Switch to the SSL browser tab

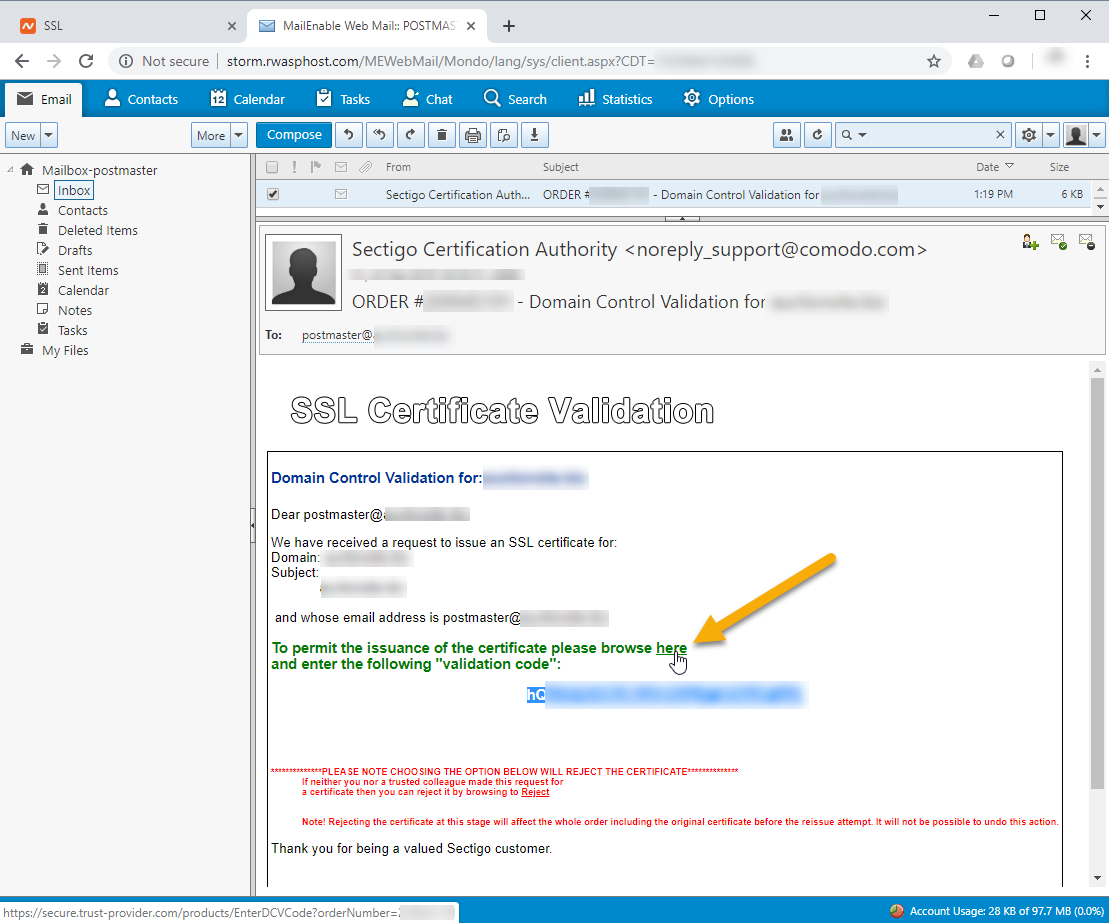click(127, 26)
